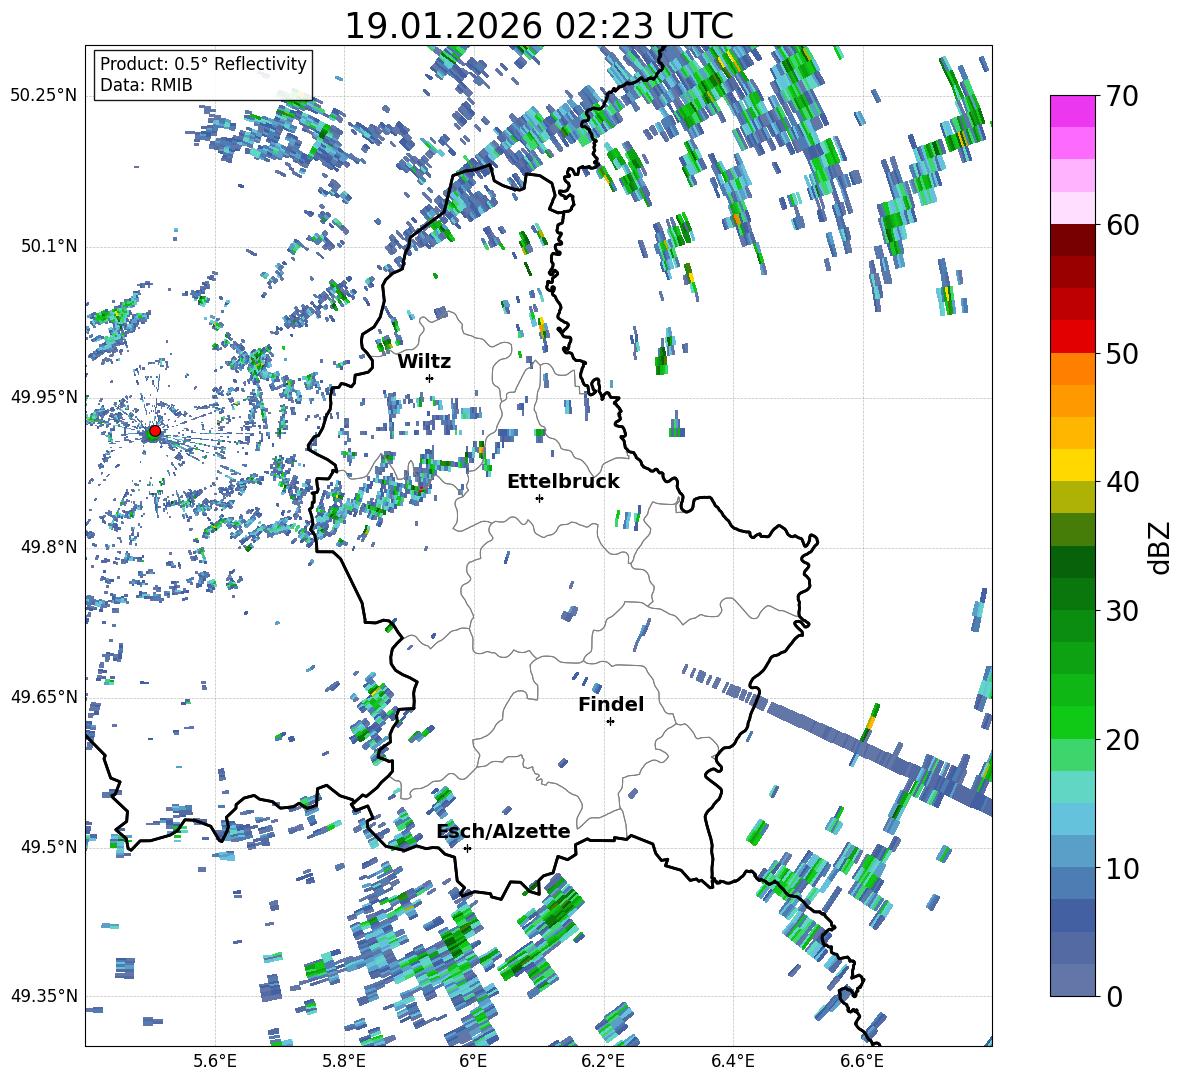Click the 49.65°N latitude label
Viewport: 1184px width, 1081px height.
[44, 696]
